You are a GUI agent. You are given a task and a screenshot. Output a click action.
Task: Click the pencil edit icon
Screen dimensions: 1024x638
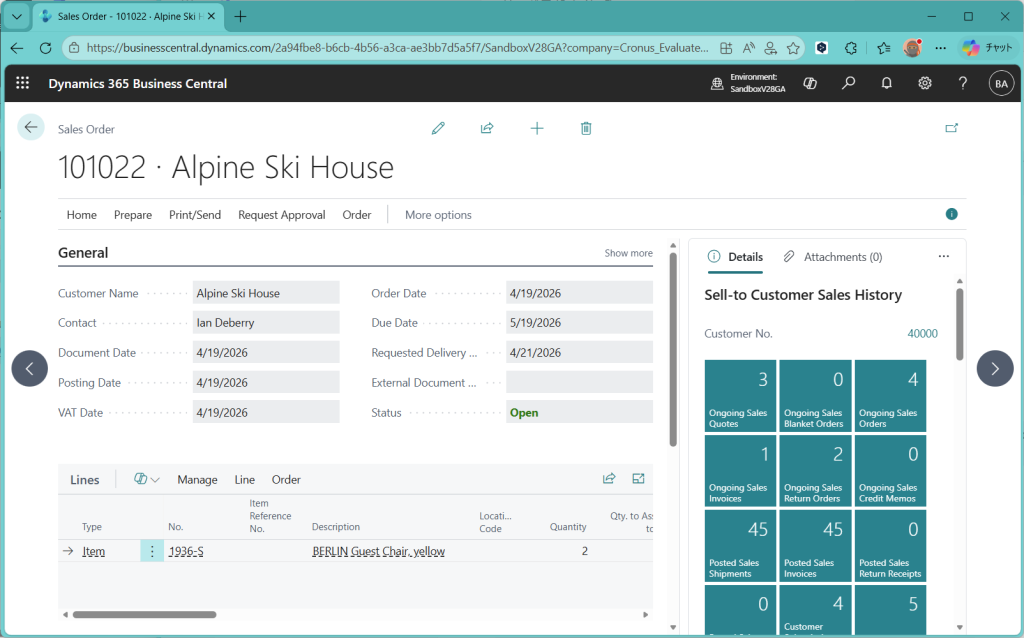(x=438, y=128)
